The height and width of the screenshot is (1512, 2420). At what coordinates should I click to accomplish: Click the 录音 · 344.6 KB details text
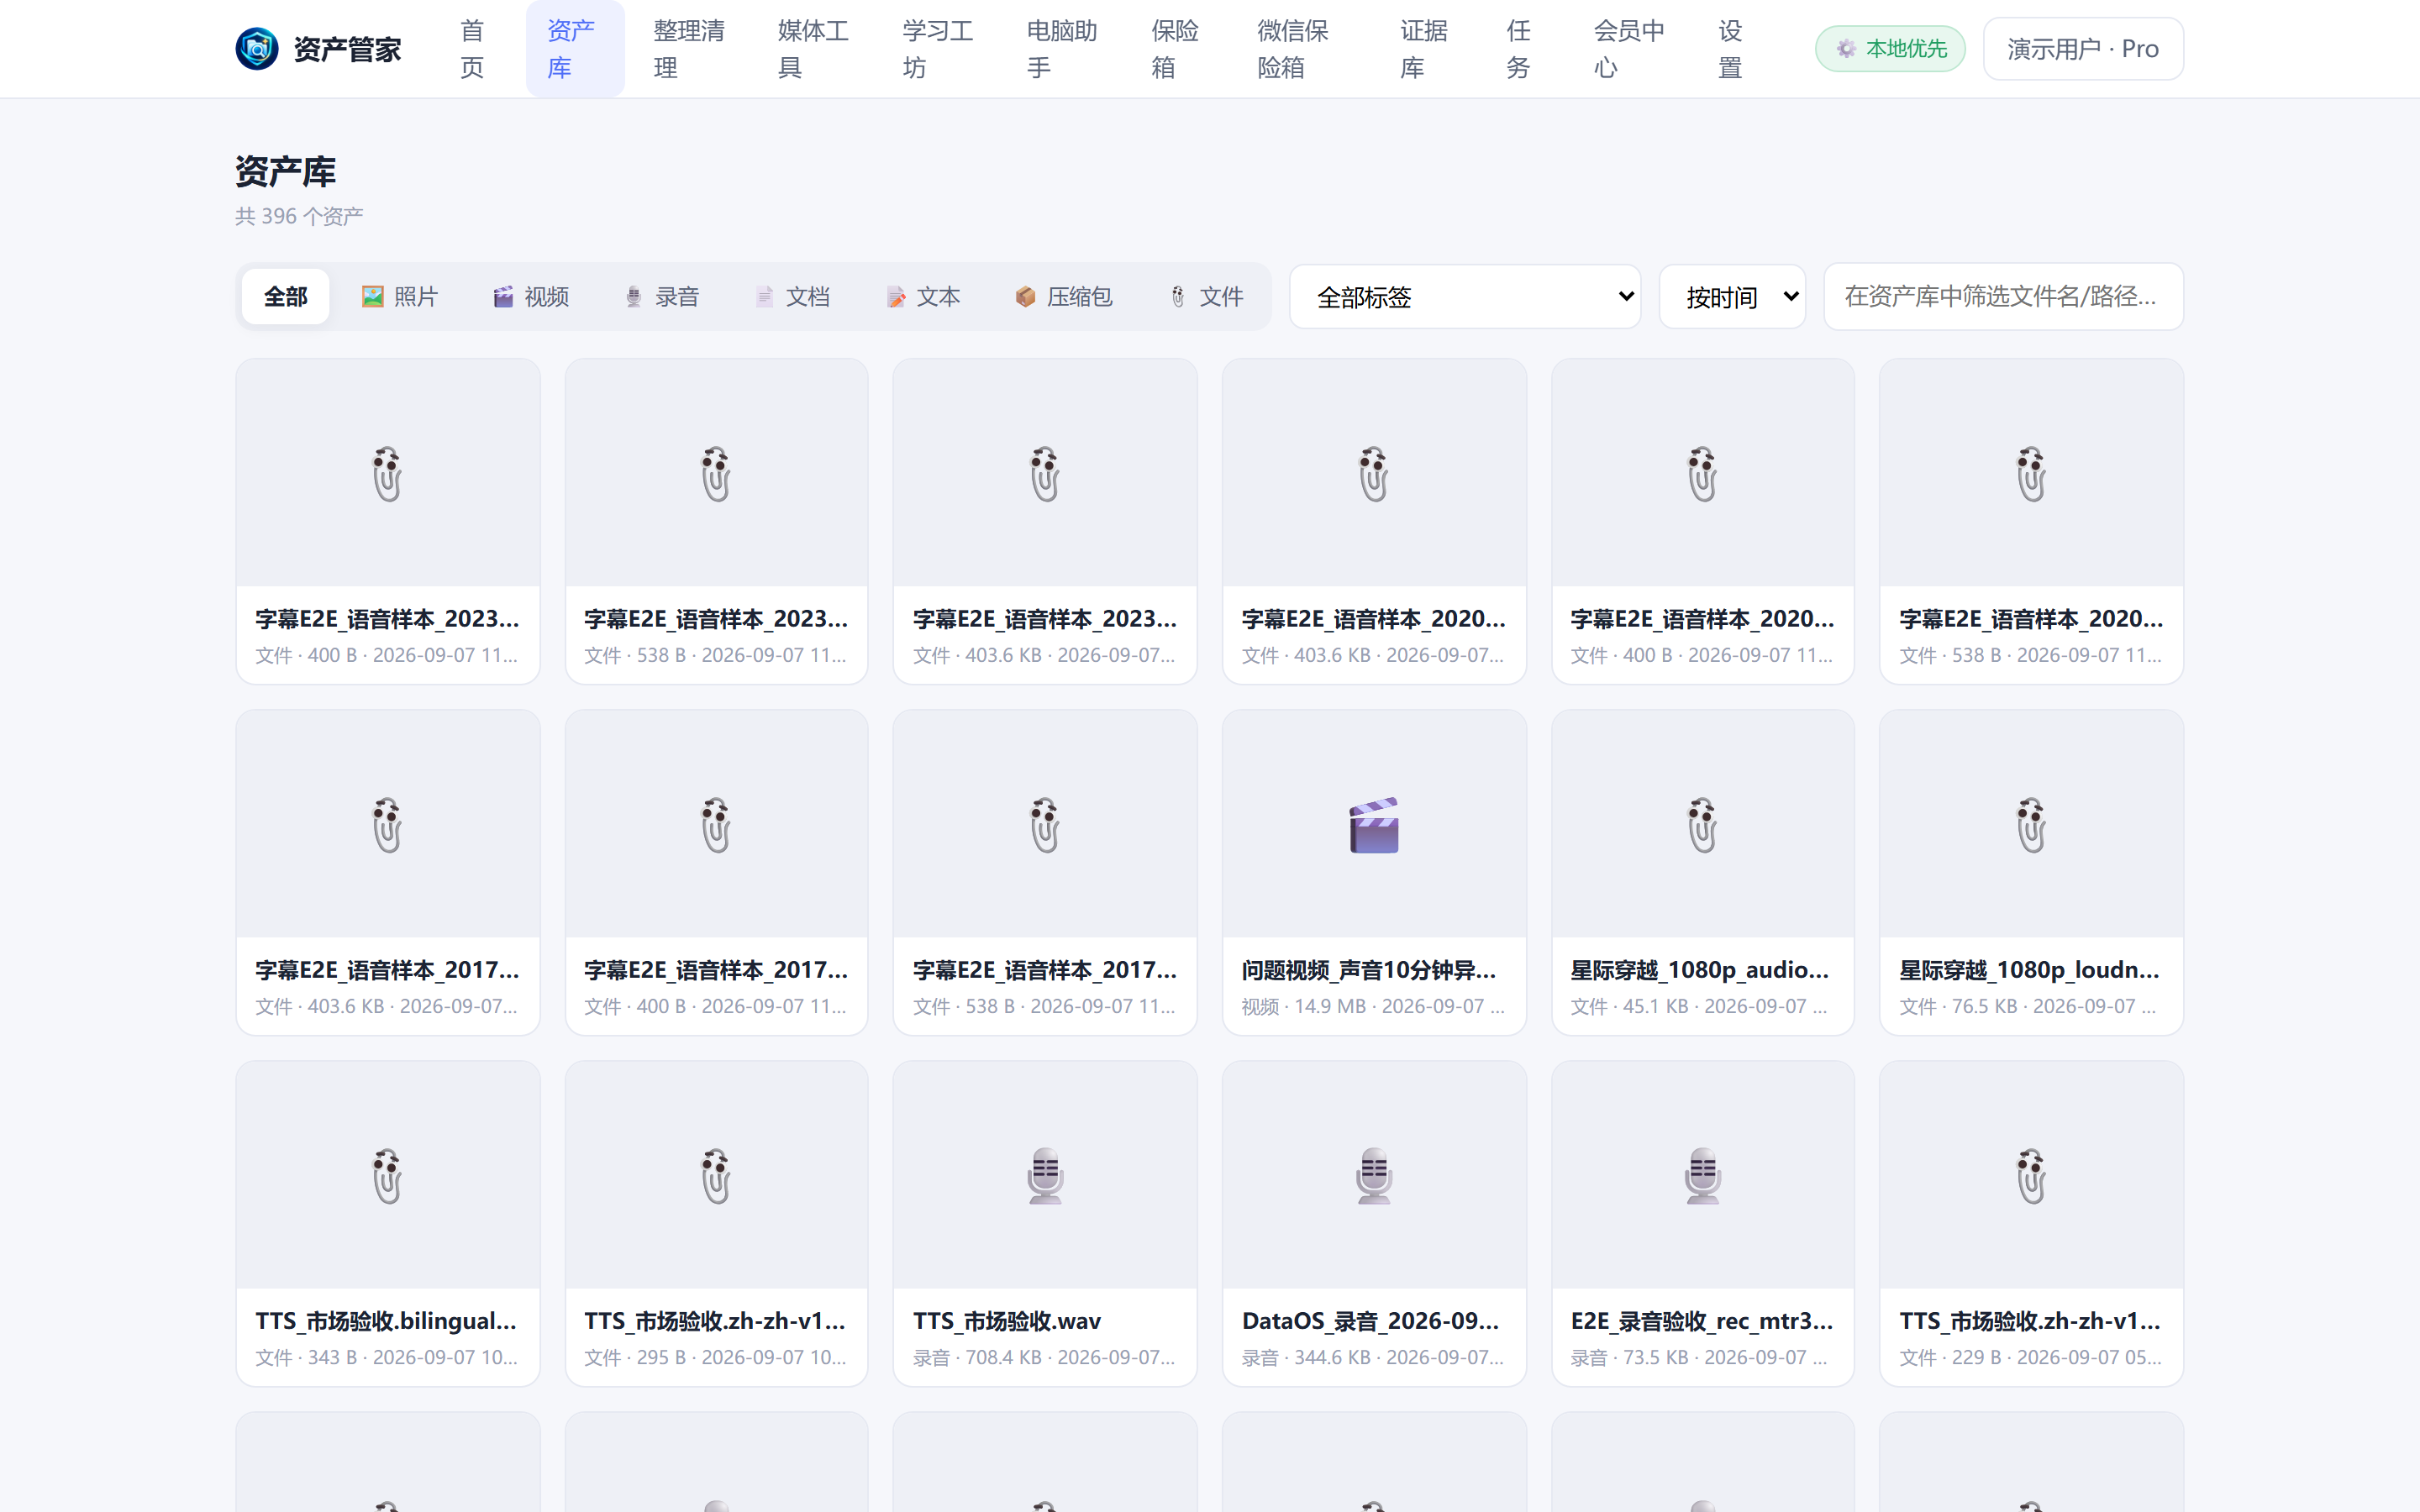click(1373, 1357)
